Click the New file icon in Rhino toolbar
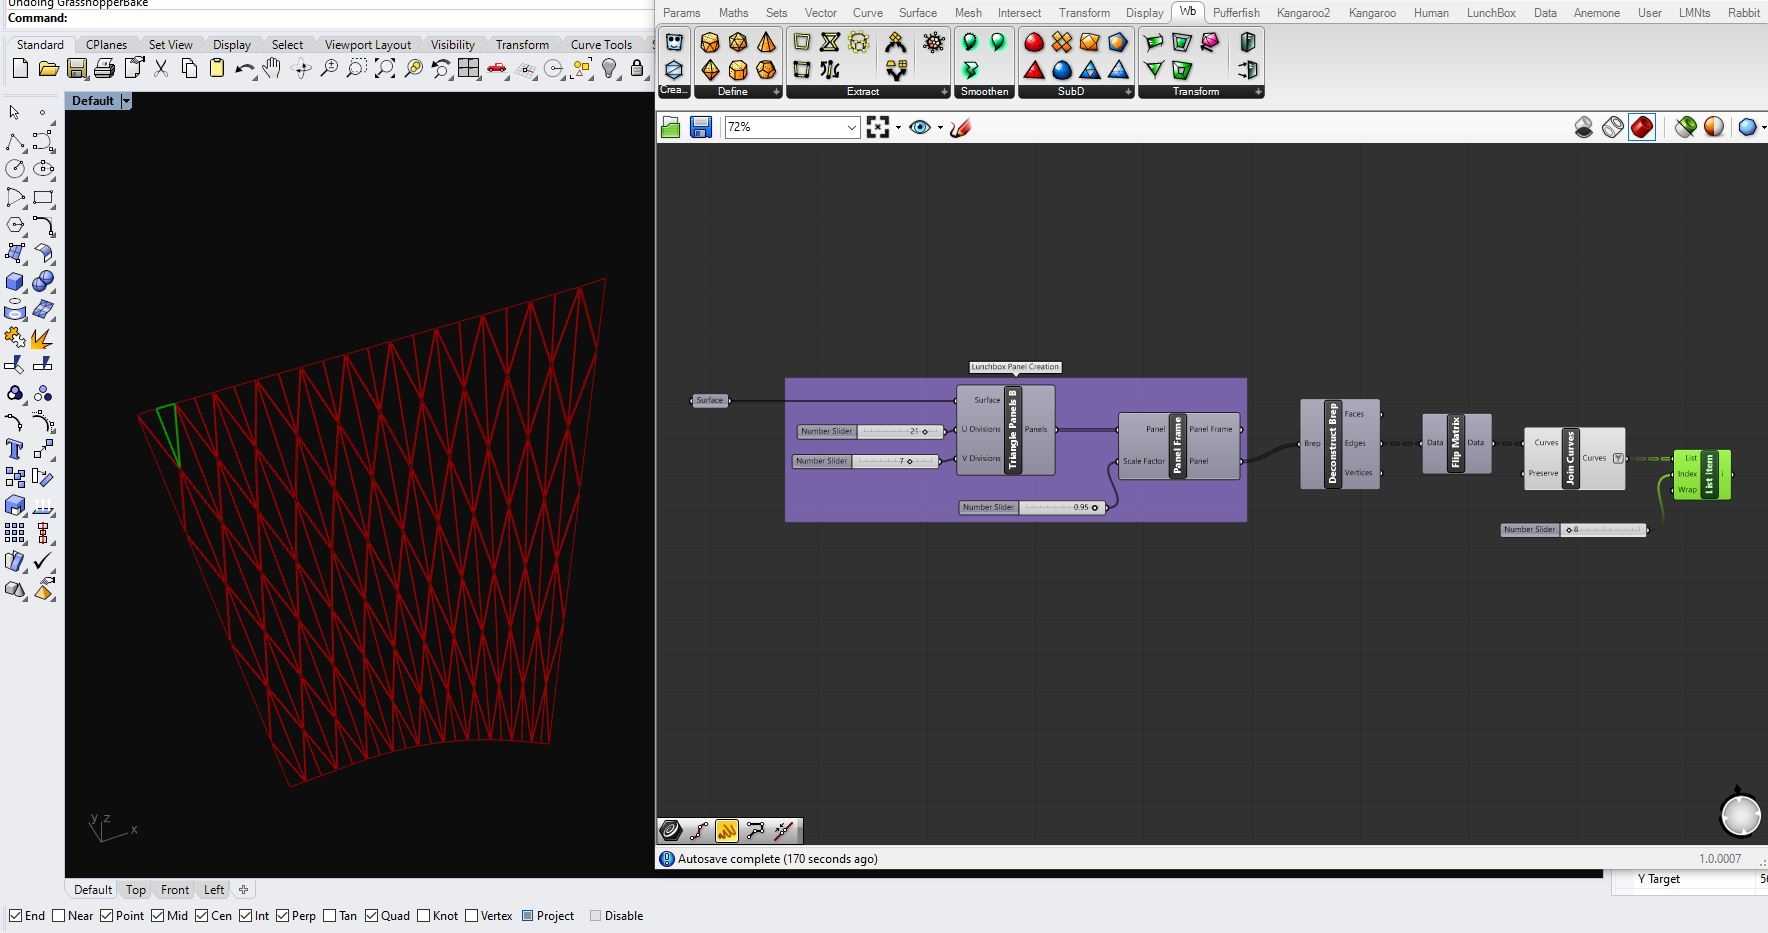The height and width of the screenshot is (933, 1768). click(20, 68)
